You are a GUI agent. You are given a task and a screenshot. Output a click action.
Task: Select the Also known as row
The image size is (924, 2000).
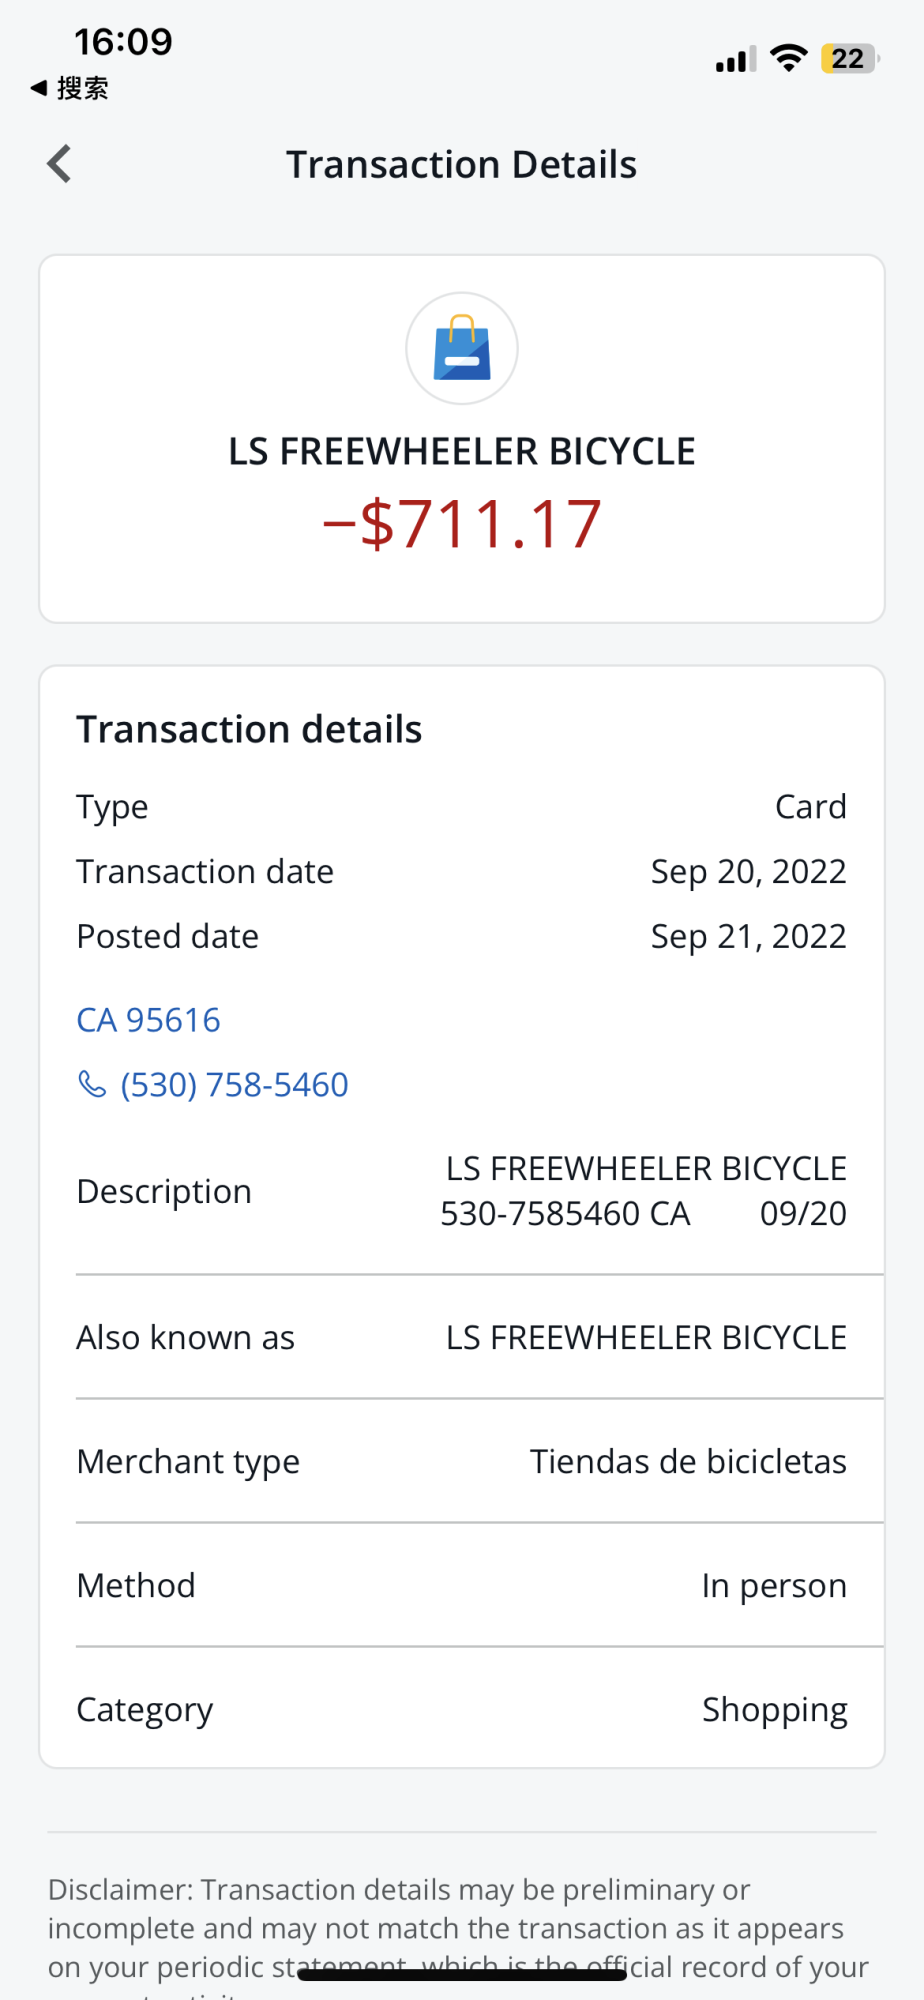(x=462, y=1337)
